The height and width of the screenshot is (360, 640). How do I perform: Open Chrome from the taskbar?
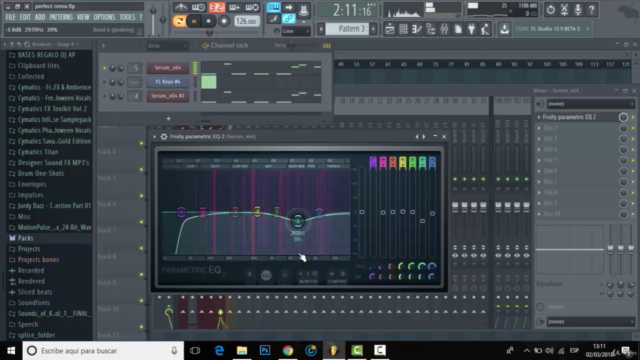(x=288, y=351)
